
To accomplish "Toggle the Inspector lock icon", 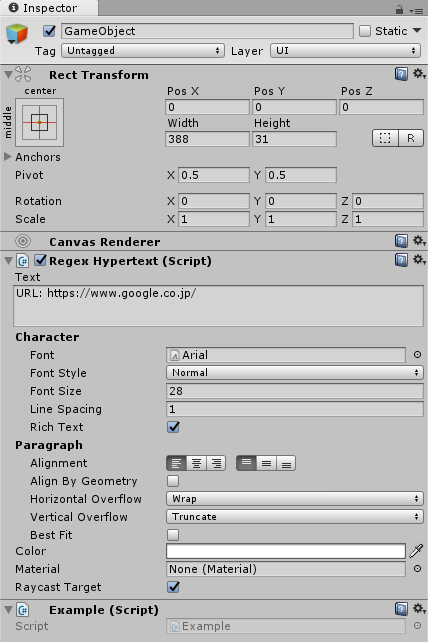I will 399,9.
